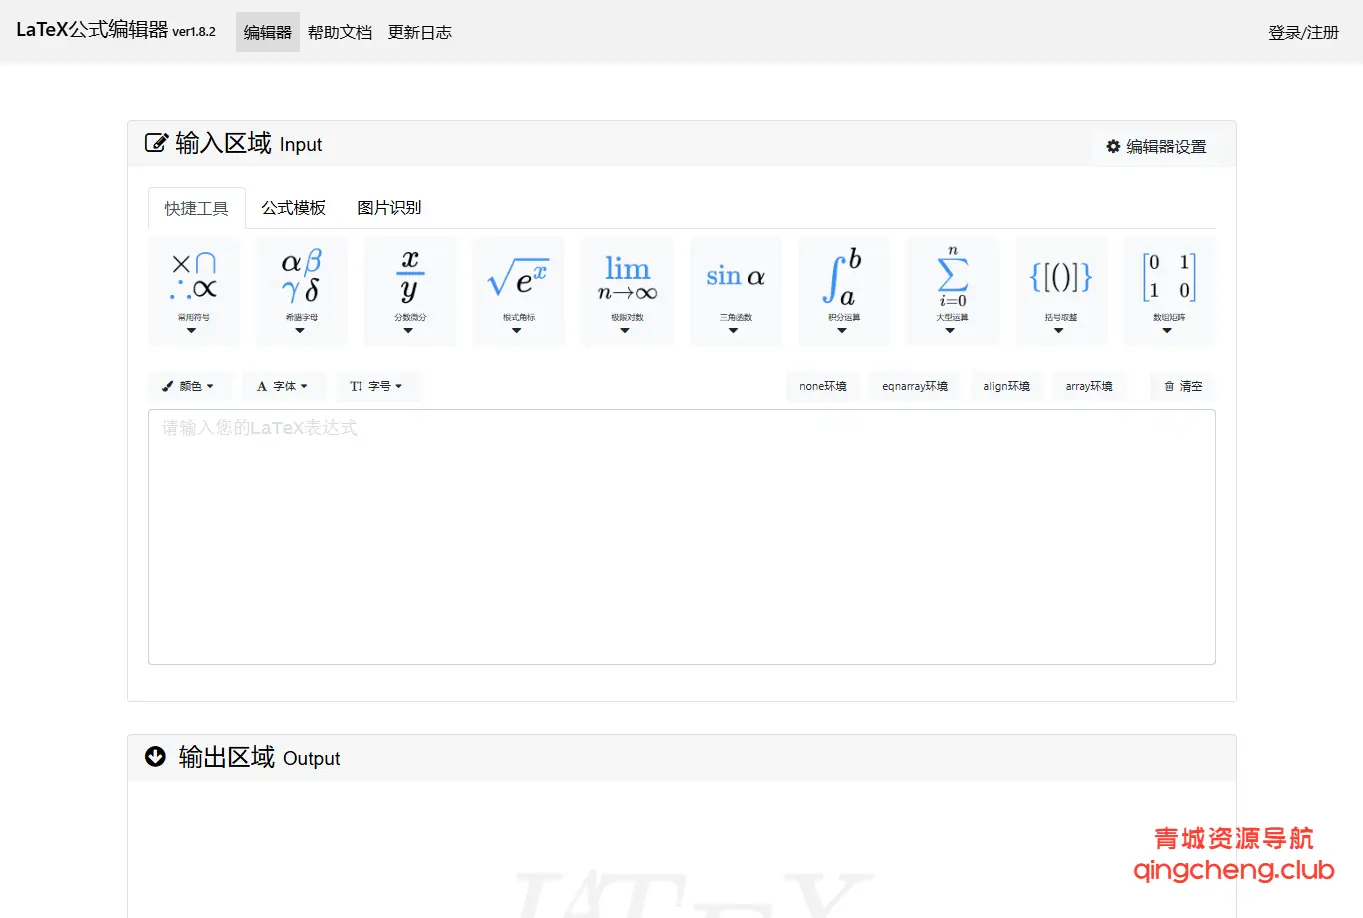Expand the 字体 font dropdown
This screenshot has height=918, width=1363.
point(282,386)
